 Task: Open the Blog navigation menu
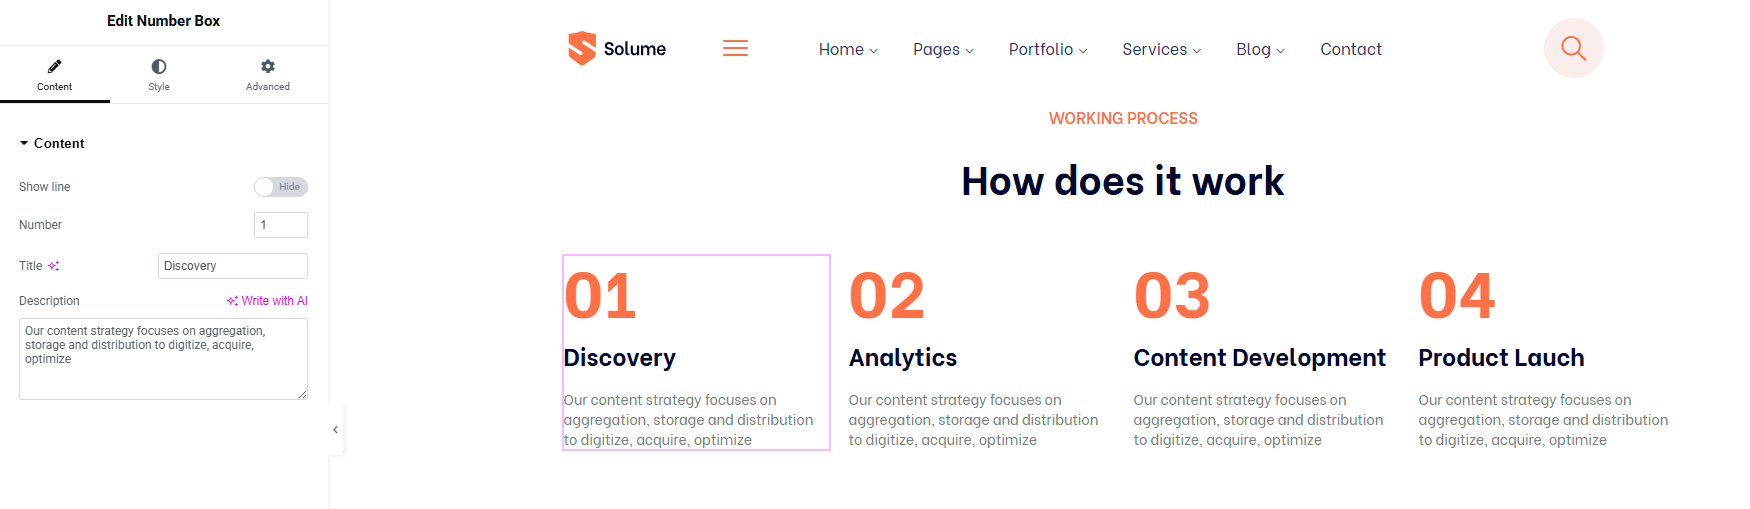[x=1260, y=49]
